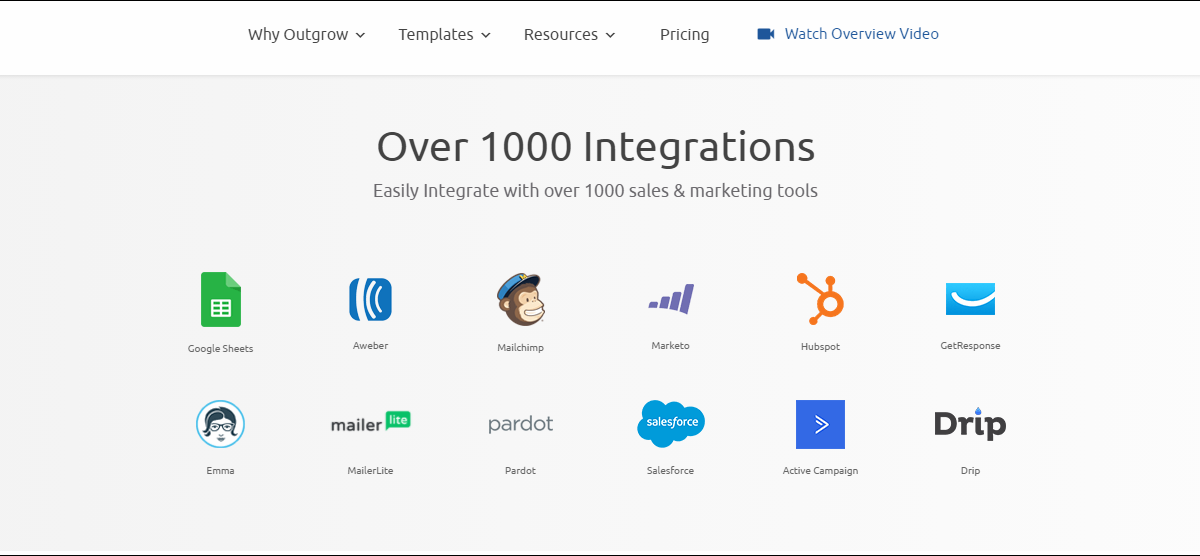Click the video camera icon in navigation
1200x556 pixels.
766,34
